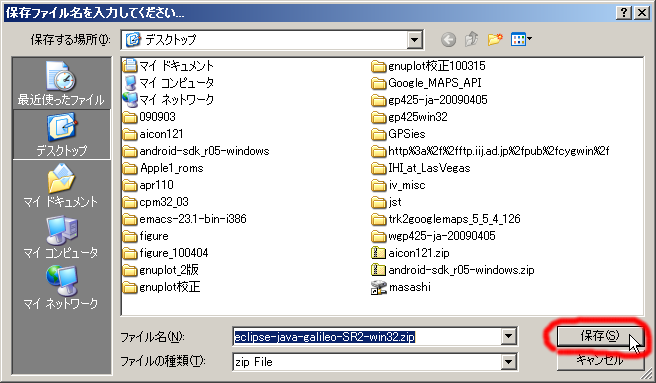This screenshot has height=383, width=656.
Task: Select マイ ドキュメント in file list
Action: [169, 66]
